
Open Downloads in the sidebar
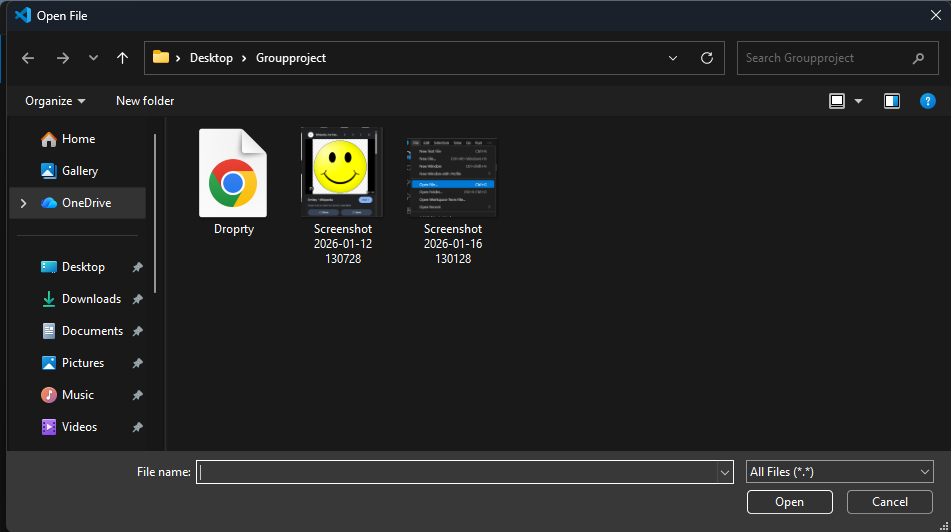91,299
